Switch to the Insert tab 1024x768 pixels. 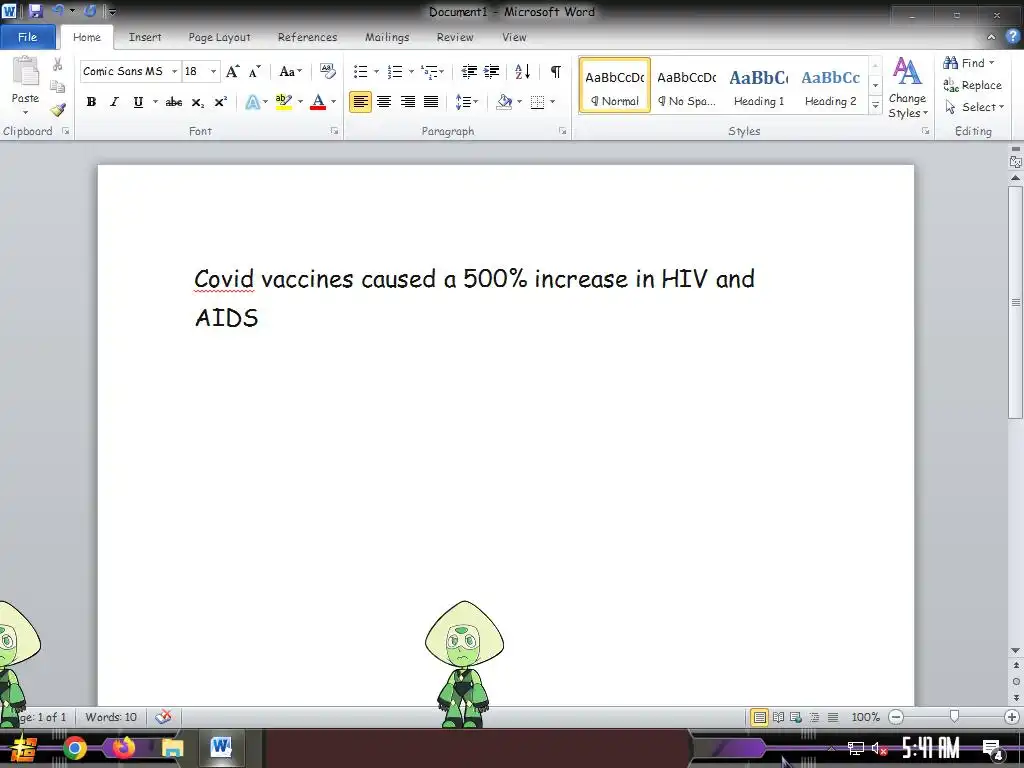pos(145,37)
